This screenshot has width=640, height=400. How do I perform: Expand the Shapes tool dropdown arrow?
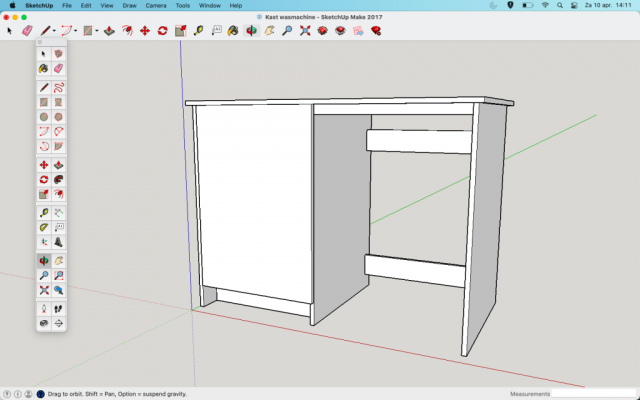click(97, 31)
